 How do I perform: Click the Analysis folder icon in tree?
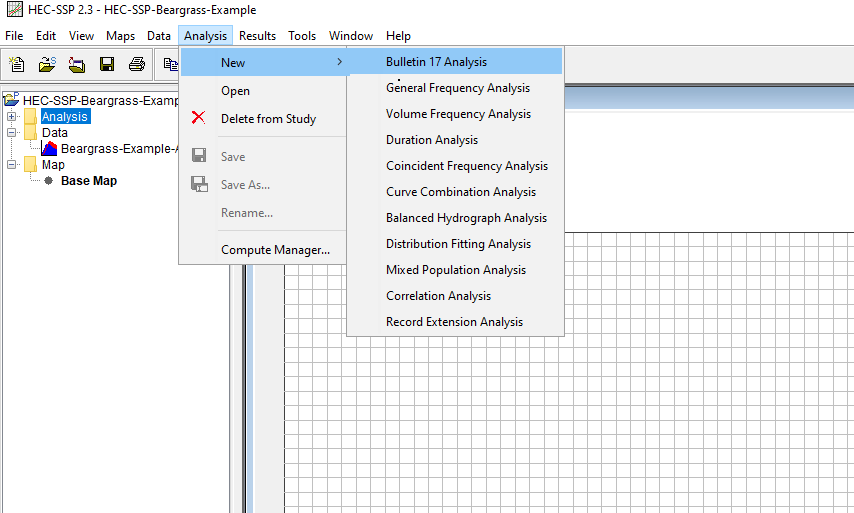30,116
